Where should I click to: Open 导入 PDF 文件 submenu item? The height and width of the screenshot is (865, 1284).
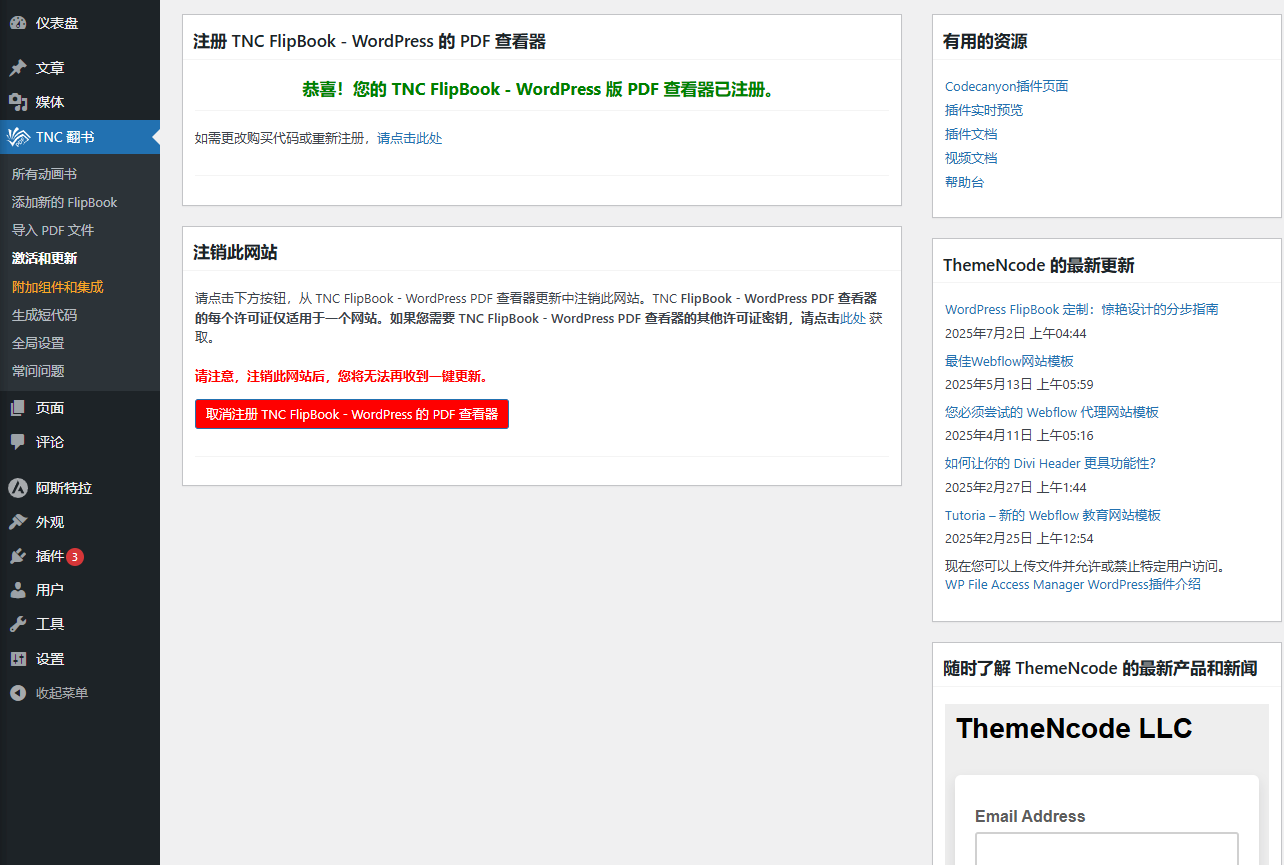pos(53,230)
